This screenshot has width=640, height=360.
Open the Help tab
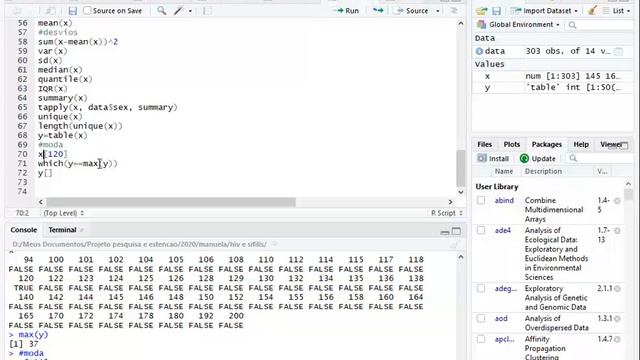[x=581, y=144]
